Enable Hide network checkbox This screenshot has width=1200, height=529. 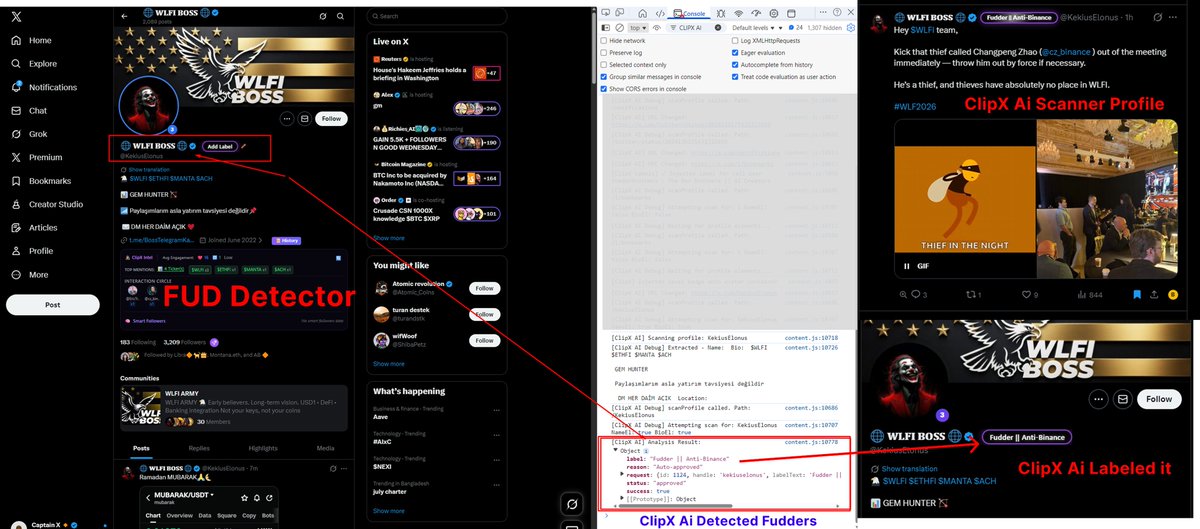(604, 41)
